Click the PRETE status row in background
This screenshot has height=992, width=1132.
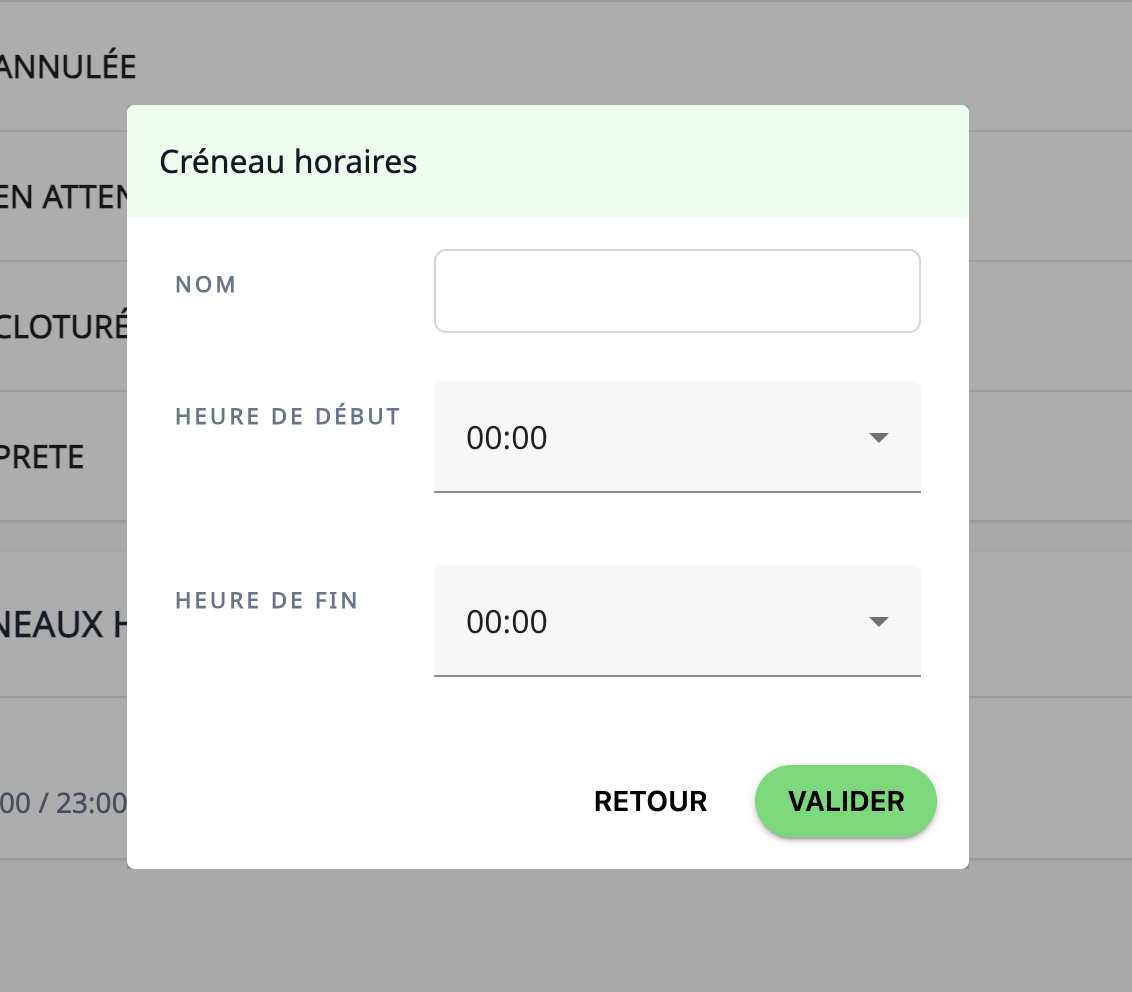pyautogui.click(x=42, y=457)
